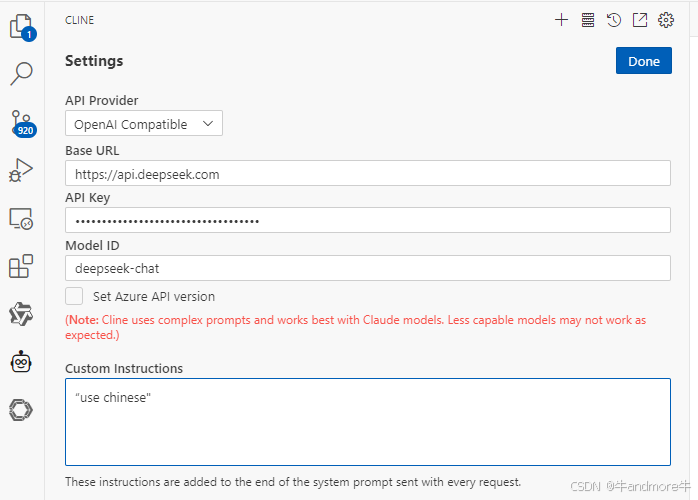Click the Custom Instructions label
698x500 pixels.
(124, 369)
